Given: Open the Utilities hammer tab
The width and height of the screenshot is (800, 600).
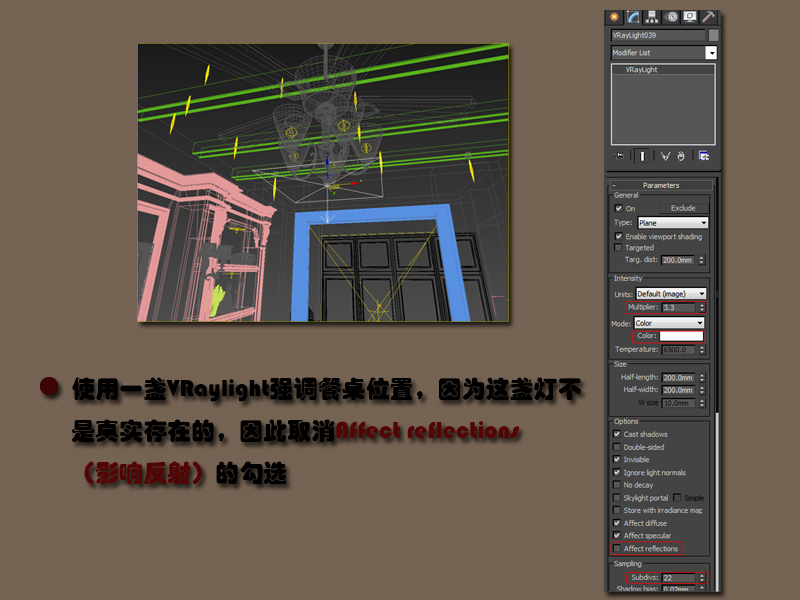Looking at the screenshot, I should [x=708, y=17].
